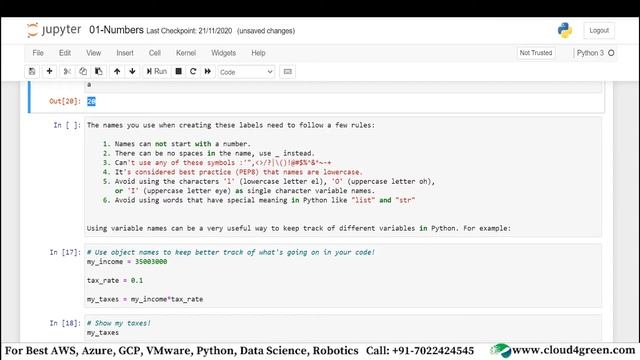Open the Edit menu

[x=64, y=53]
